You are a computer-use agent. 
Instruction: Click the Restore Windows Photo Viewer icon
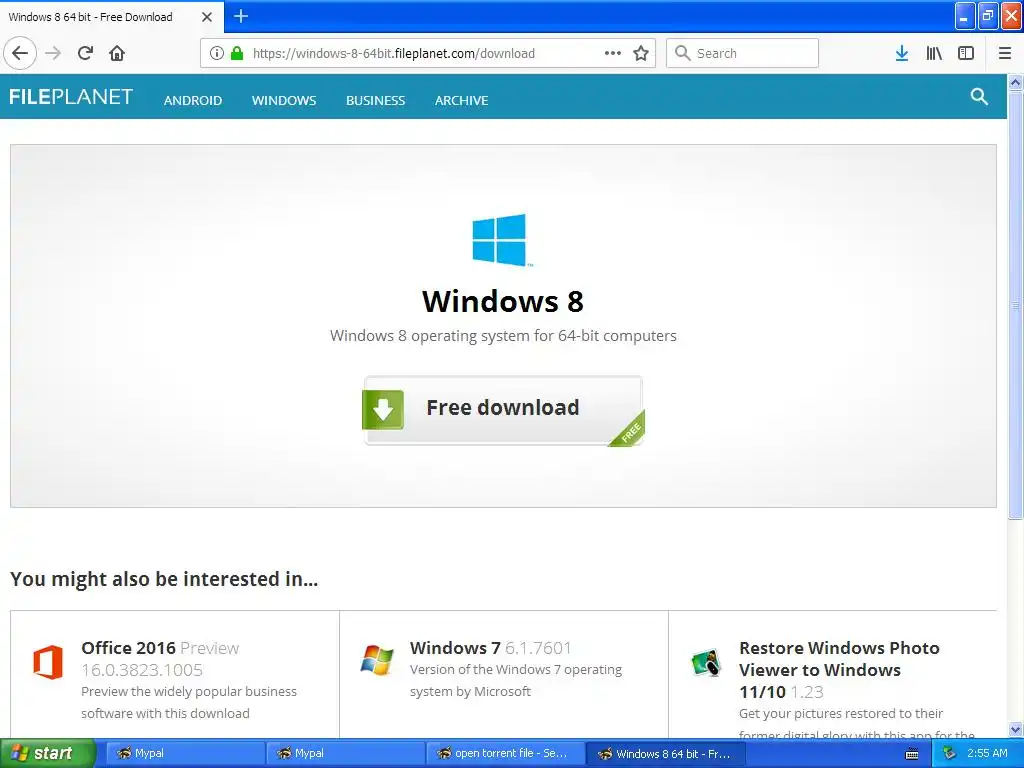coord(707,662)
